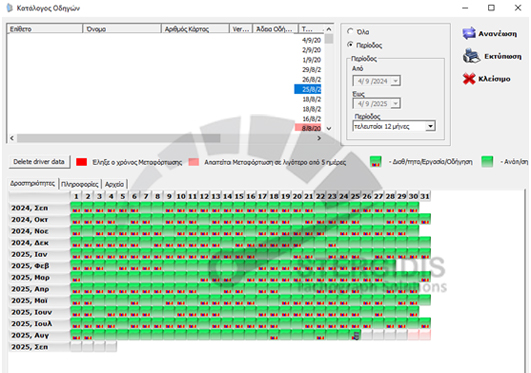This screenshot has height=373, width=531.
Task: Open the Από date dropdown
Action: 395,81
